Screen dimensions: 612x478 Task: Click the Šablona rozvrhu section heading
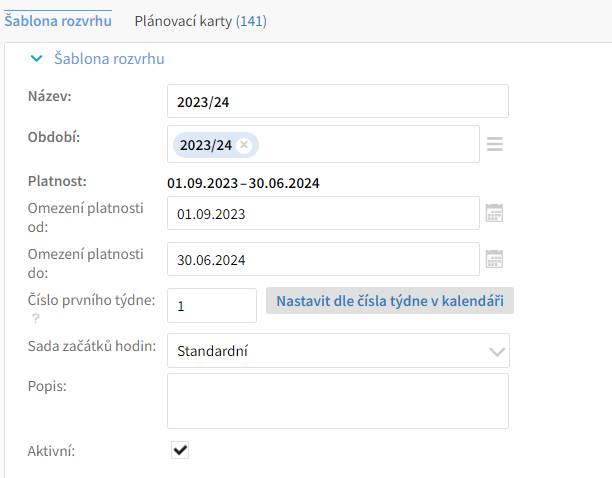click(109, 59)
